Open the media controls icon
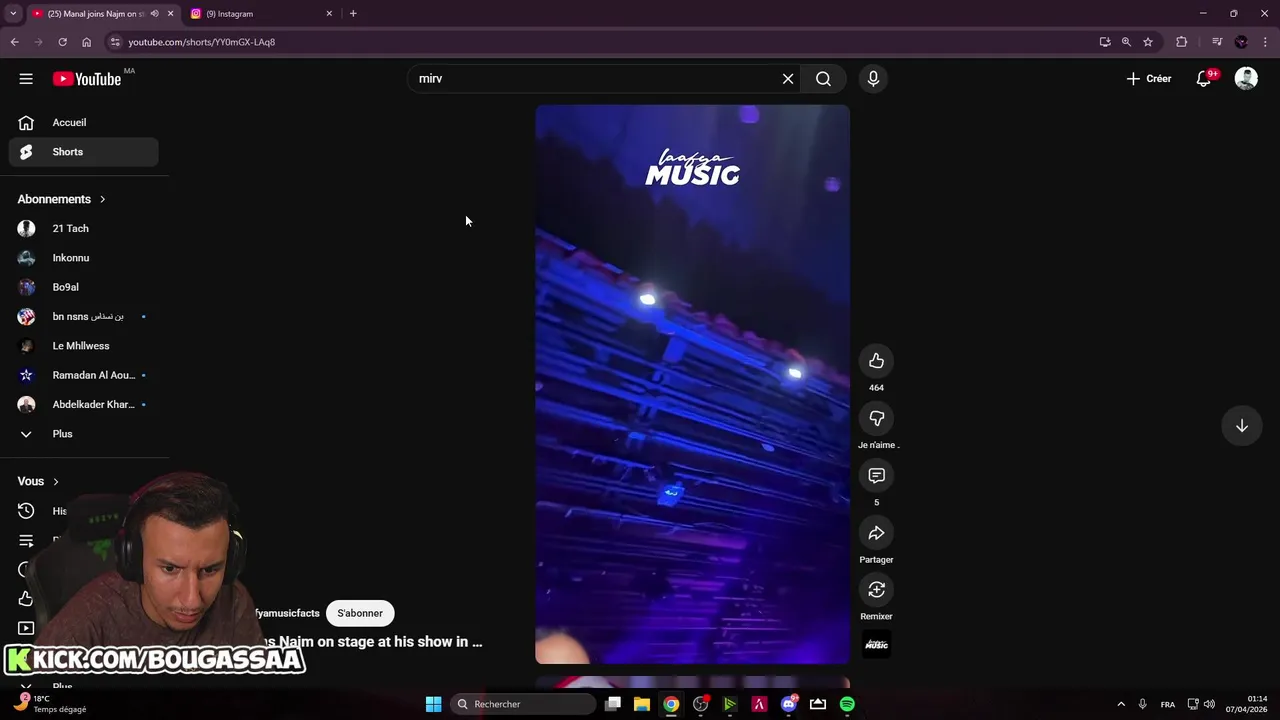The width and height of the screenshot is (1280, 720). coord(1217,42)
